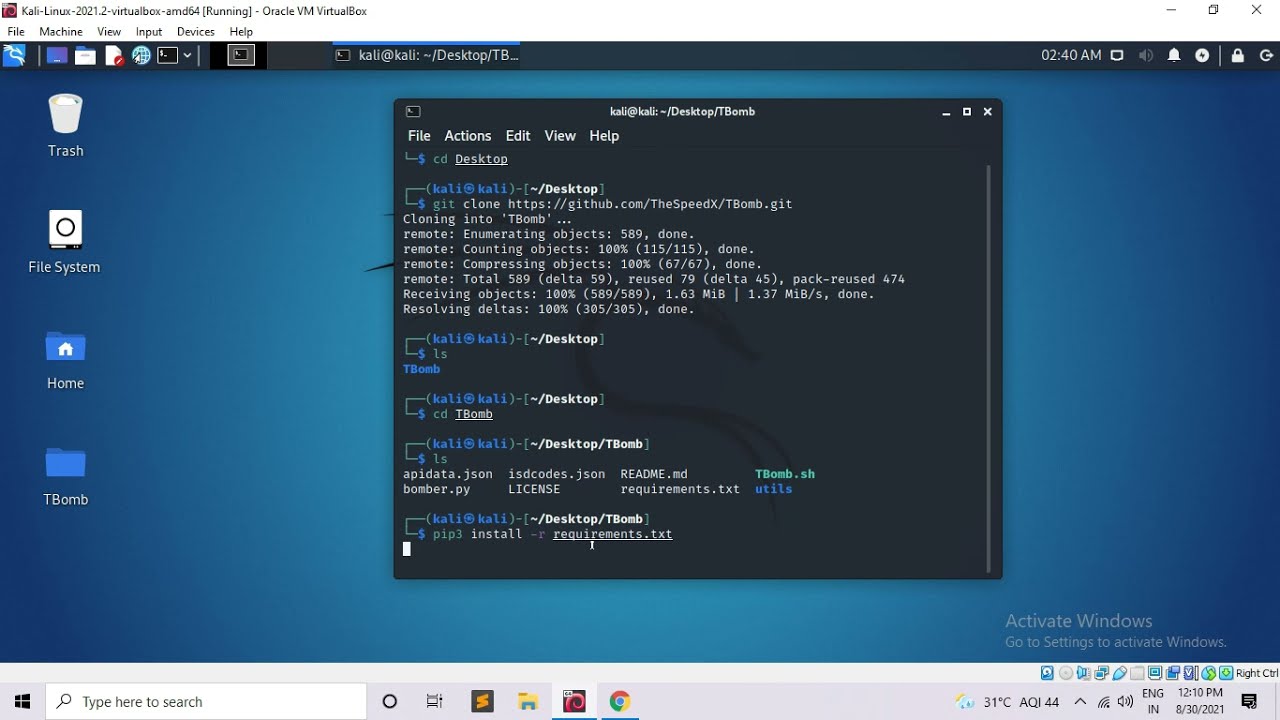
Task: Click VirtualBox audio status indicator
Action: pyautogui.click(x=1083, y=673)
